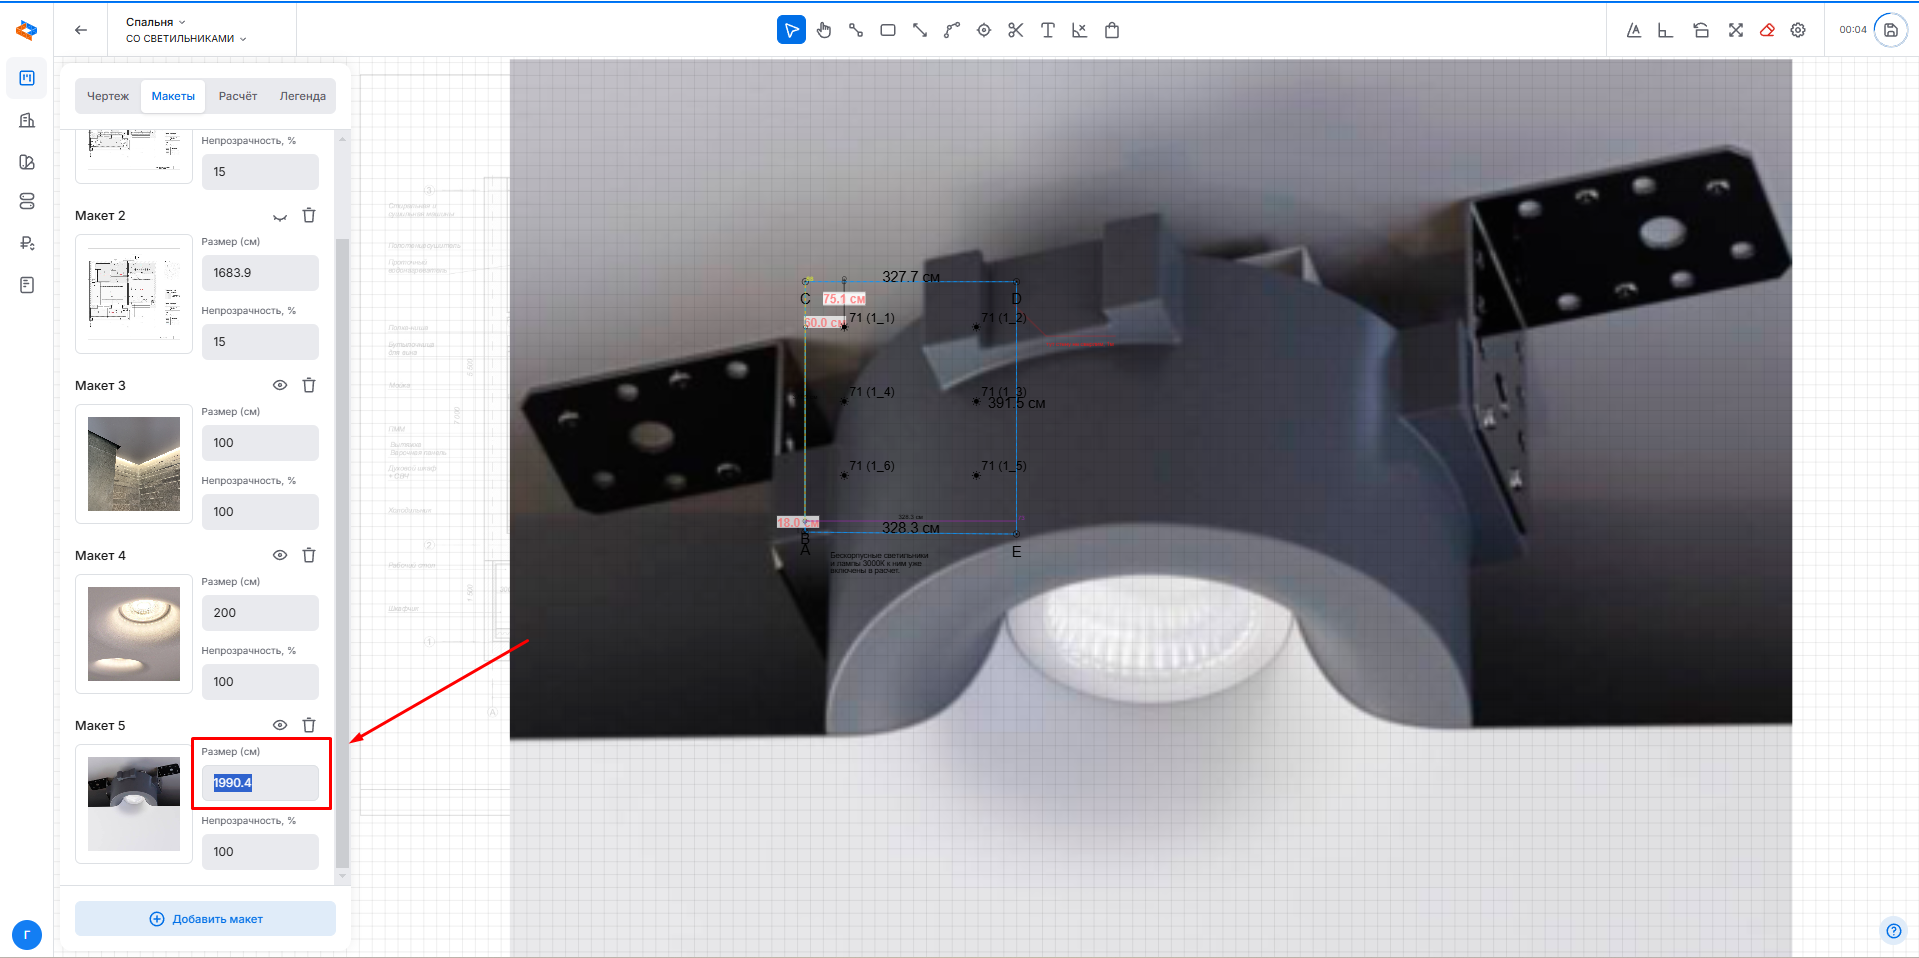The width and height of the screenshot is (1919, 958).
Task: Click Макет 4 opacity field
Action: 260,682
